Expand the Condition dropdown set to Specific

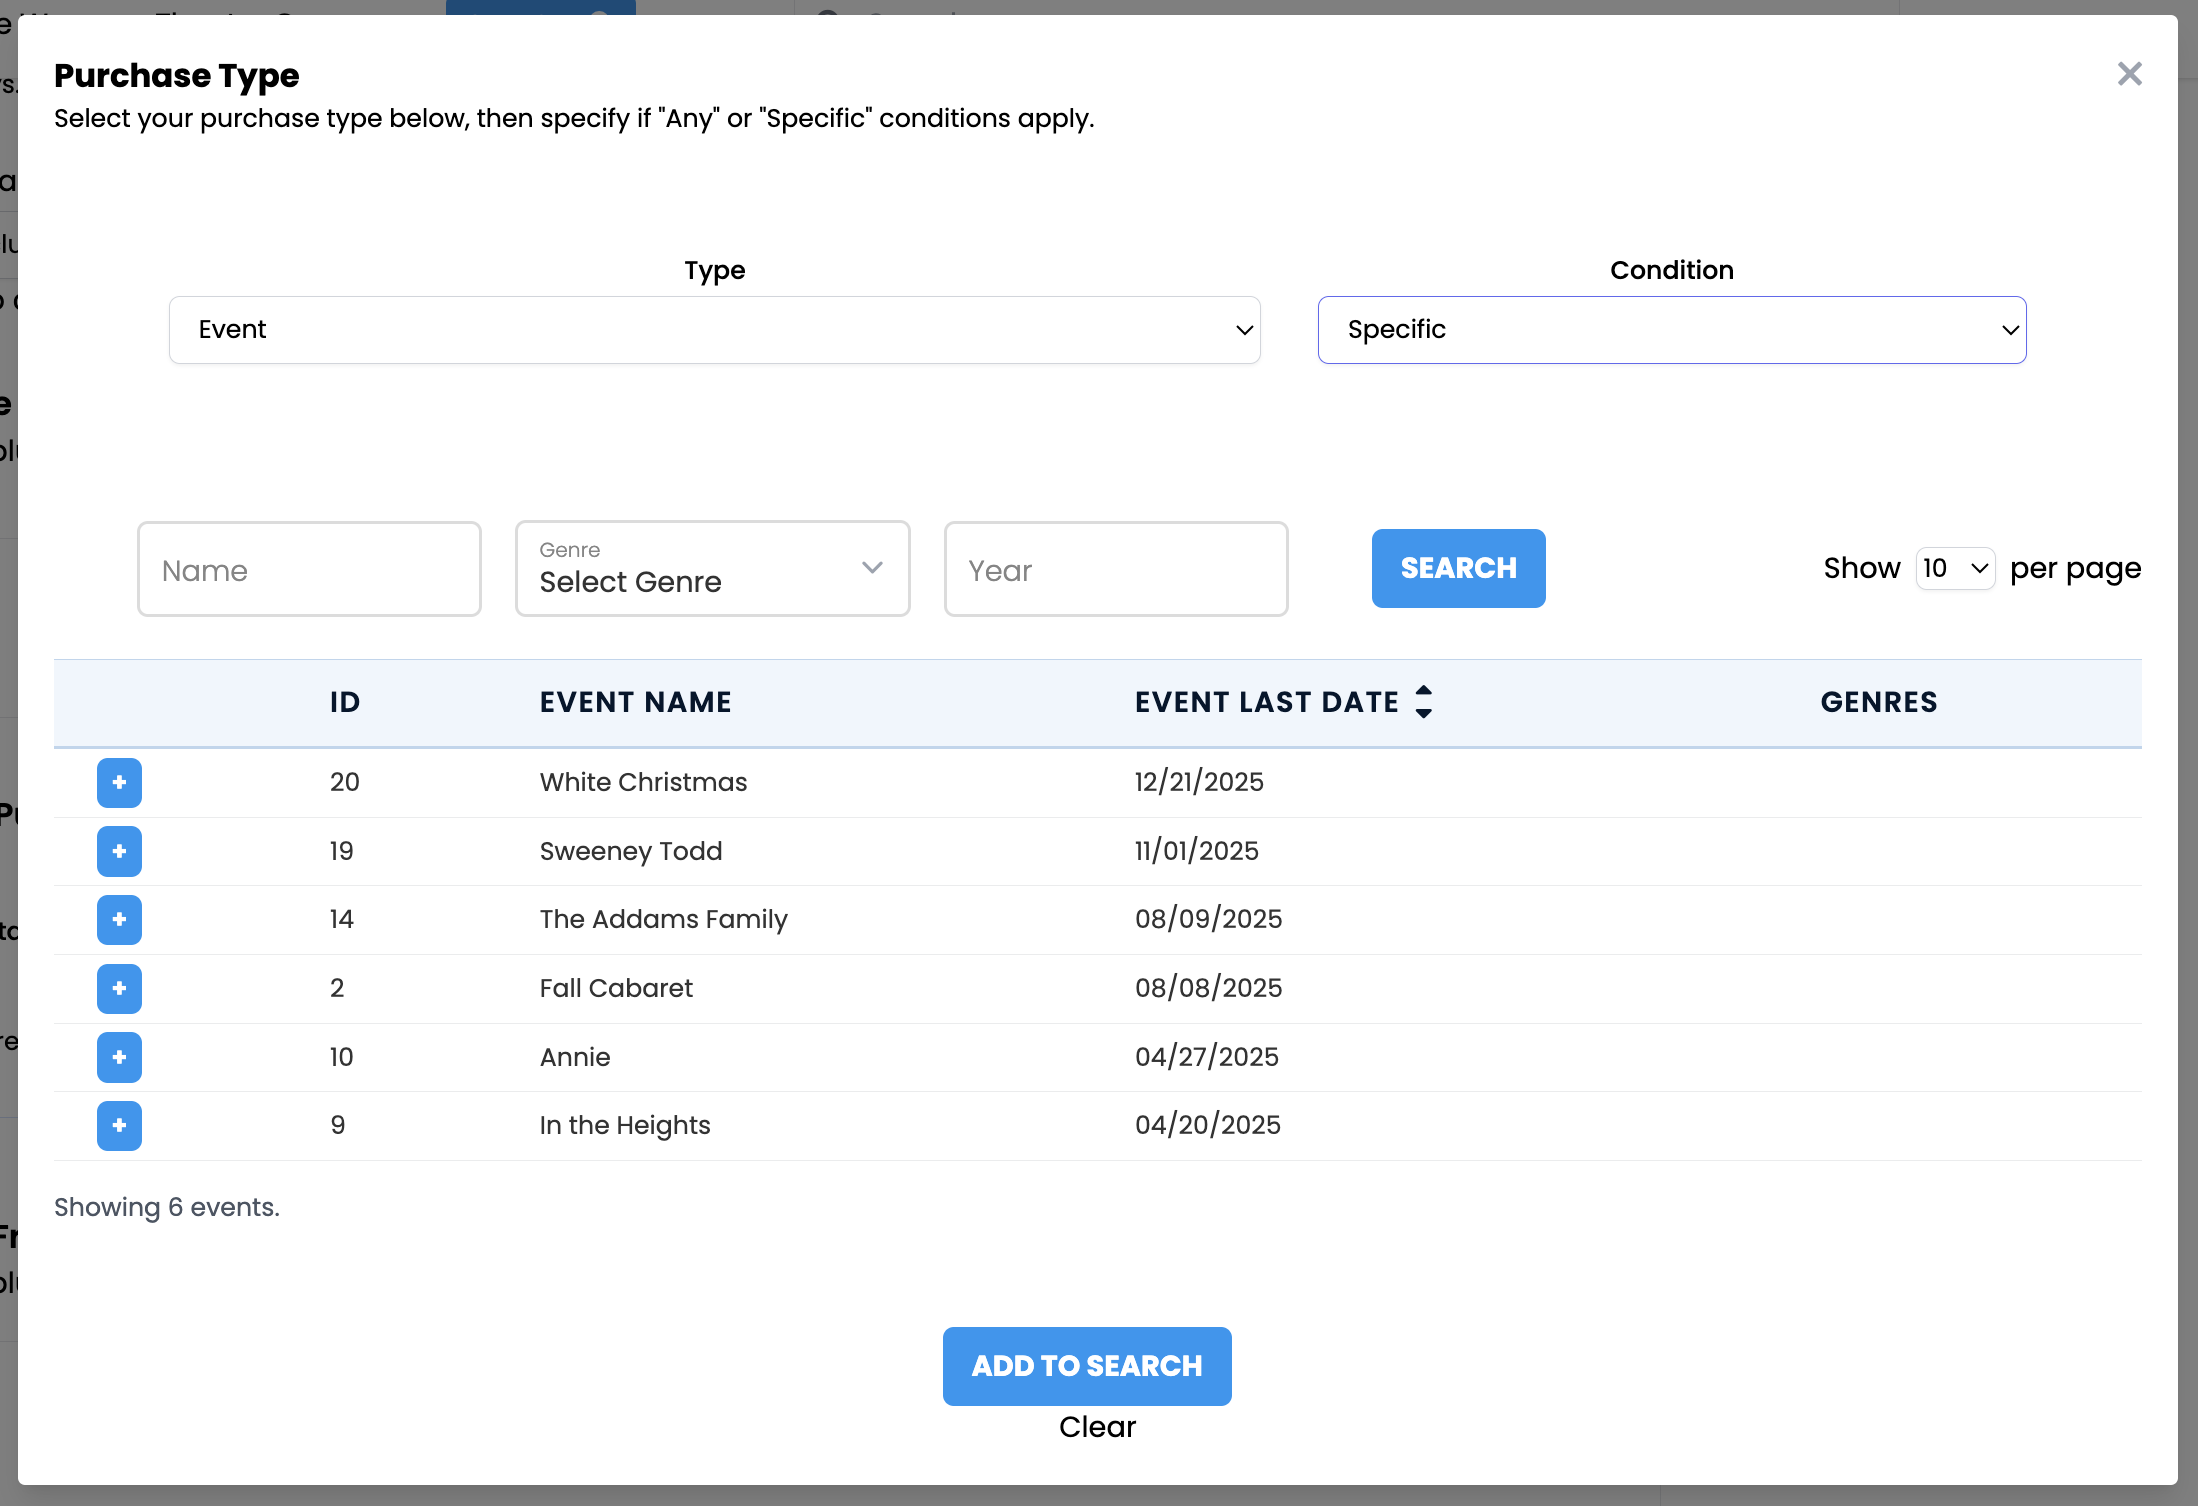[x=1671, y=330]
